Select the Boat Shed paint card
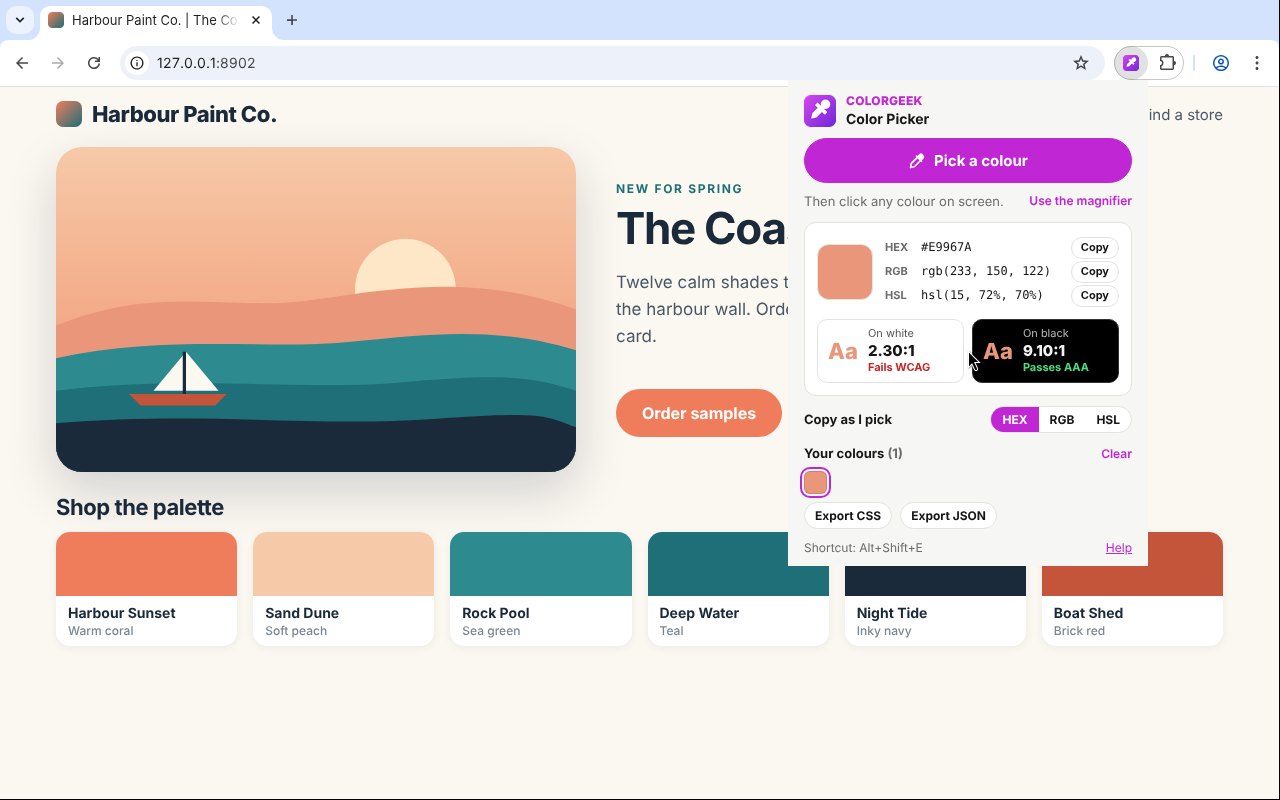Screen dimensions: 1280x800 1132,589
